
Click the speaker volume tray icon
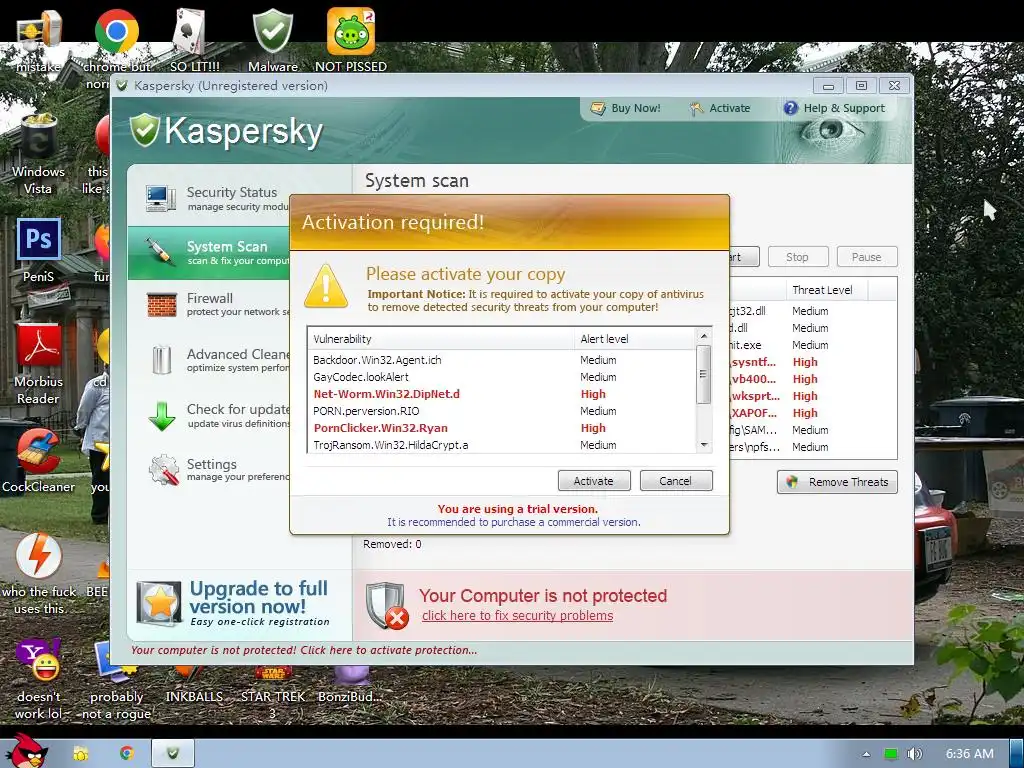click(x=914, y=754)
